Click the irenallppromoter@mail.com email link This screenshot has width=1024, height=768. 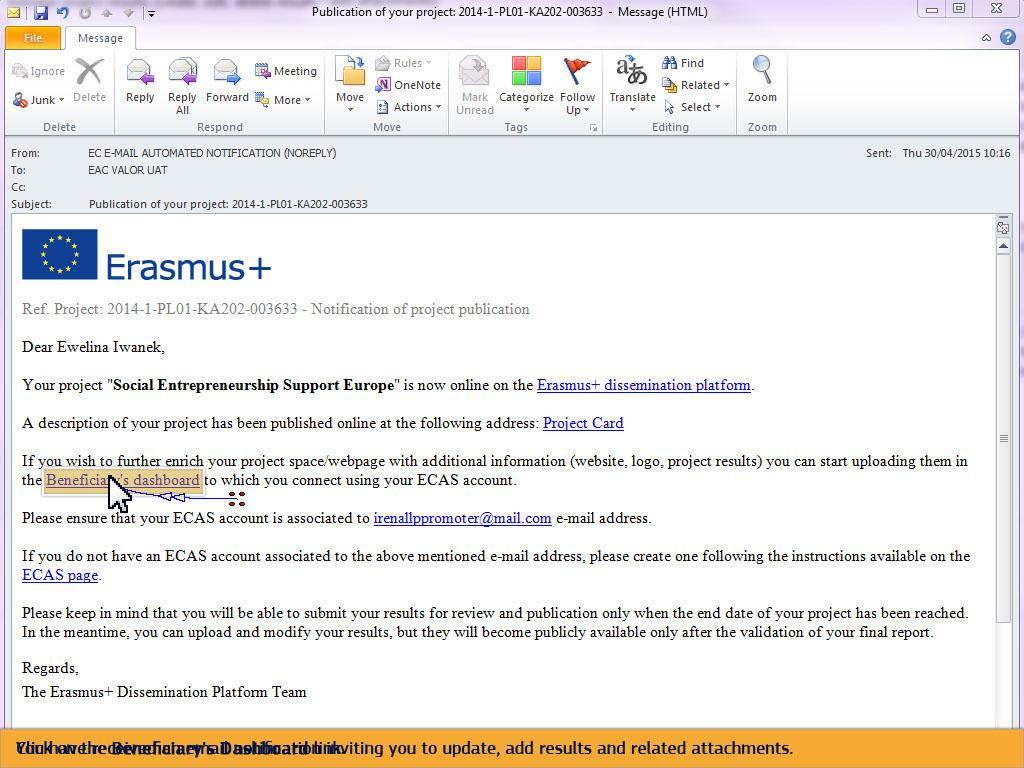462,519
